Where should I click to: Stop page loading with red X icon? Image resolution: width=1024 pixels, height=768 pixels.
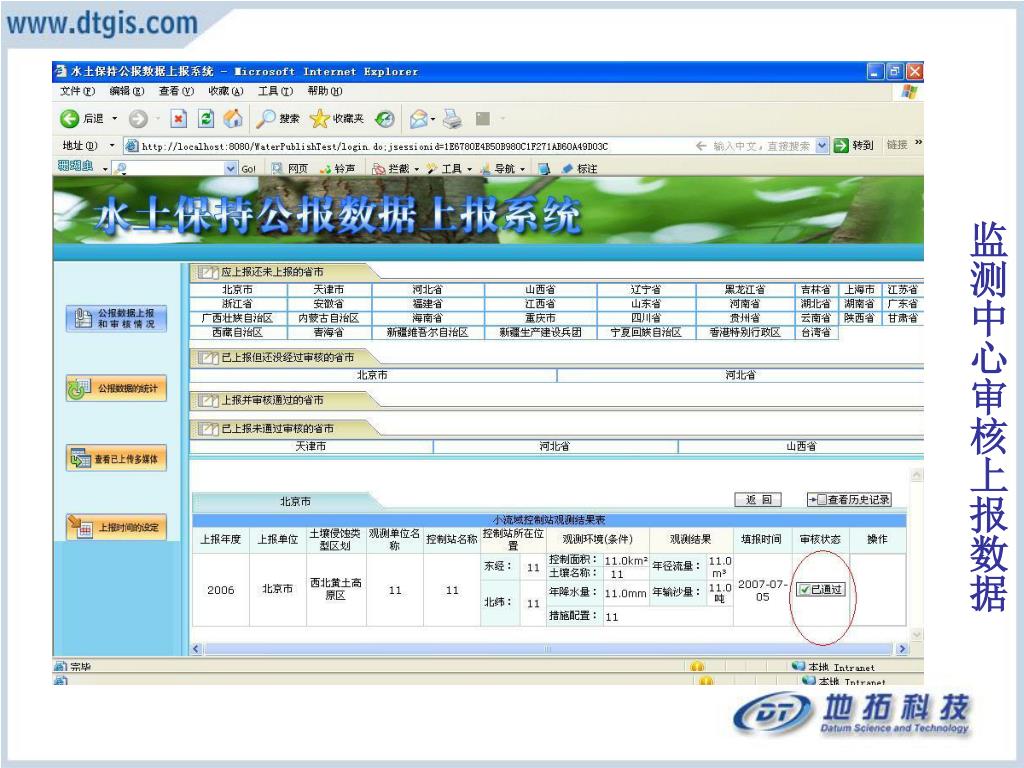178,119
